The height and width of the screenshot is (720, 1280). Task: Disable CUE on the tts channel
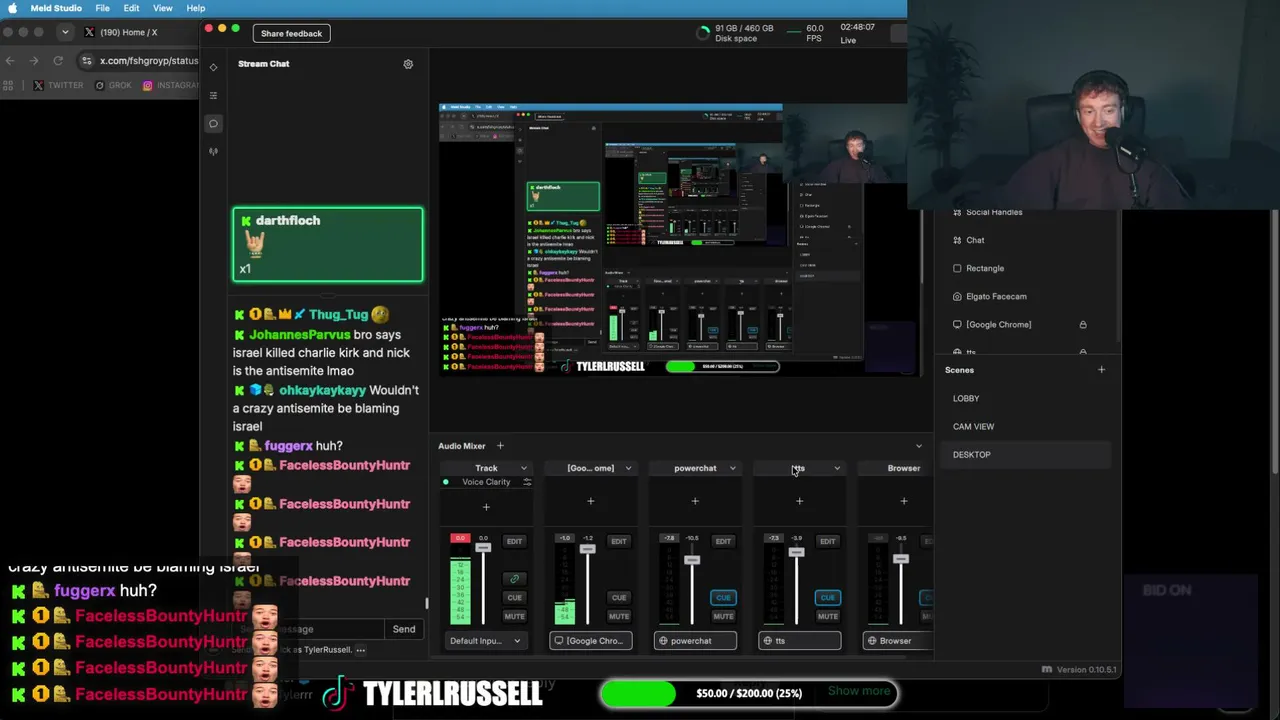click(x=828, y=598)
